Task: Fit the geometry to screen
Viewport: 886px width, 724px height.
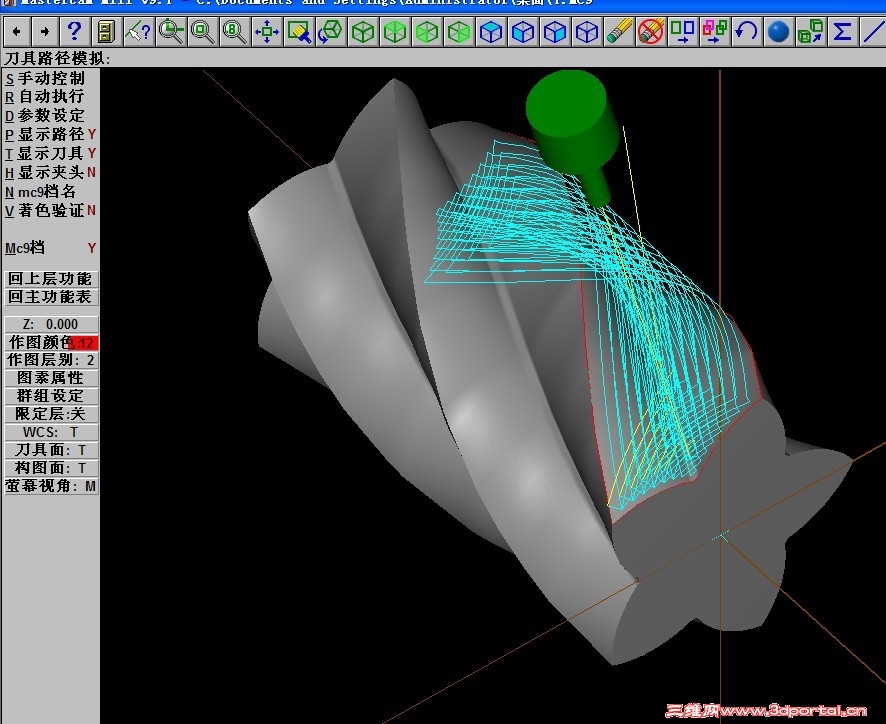Action: [267, 32]
